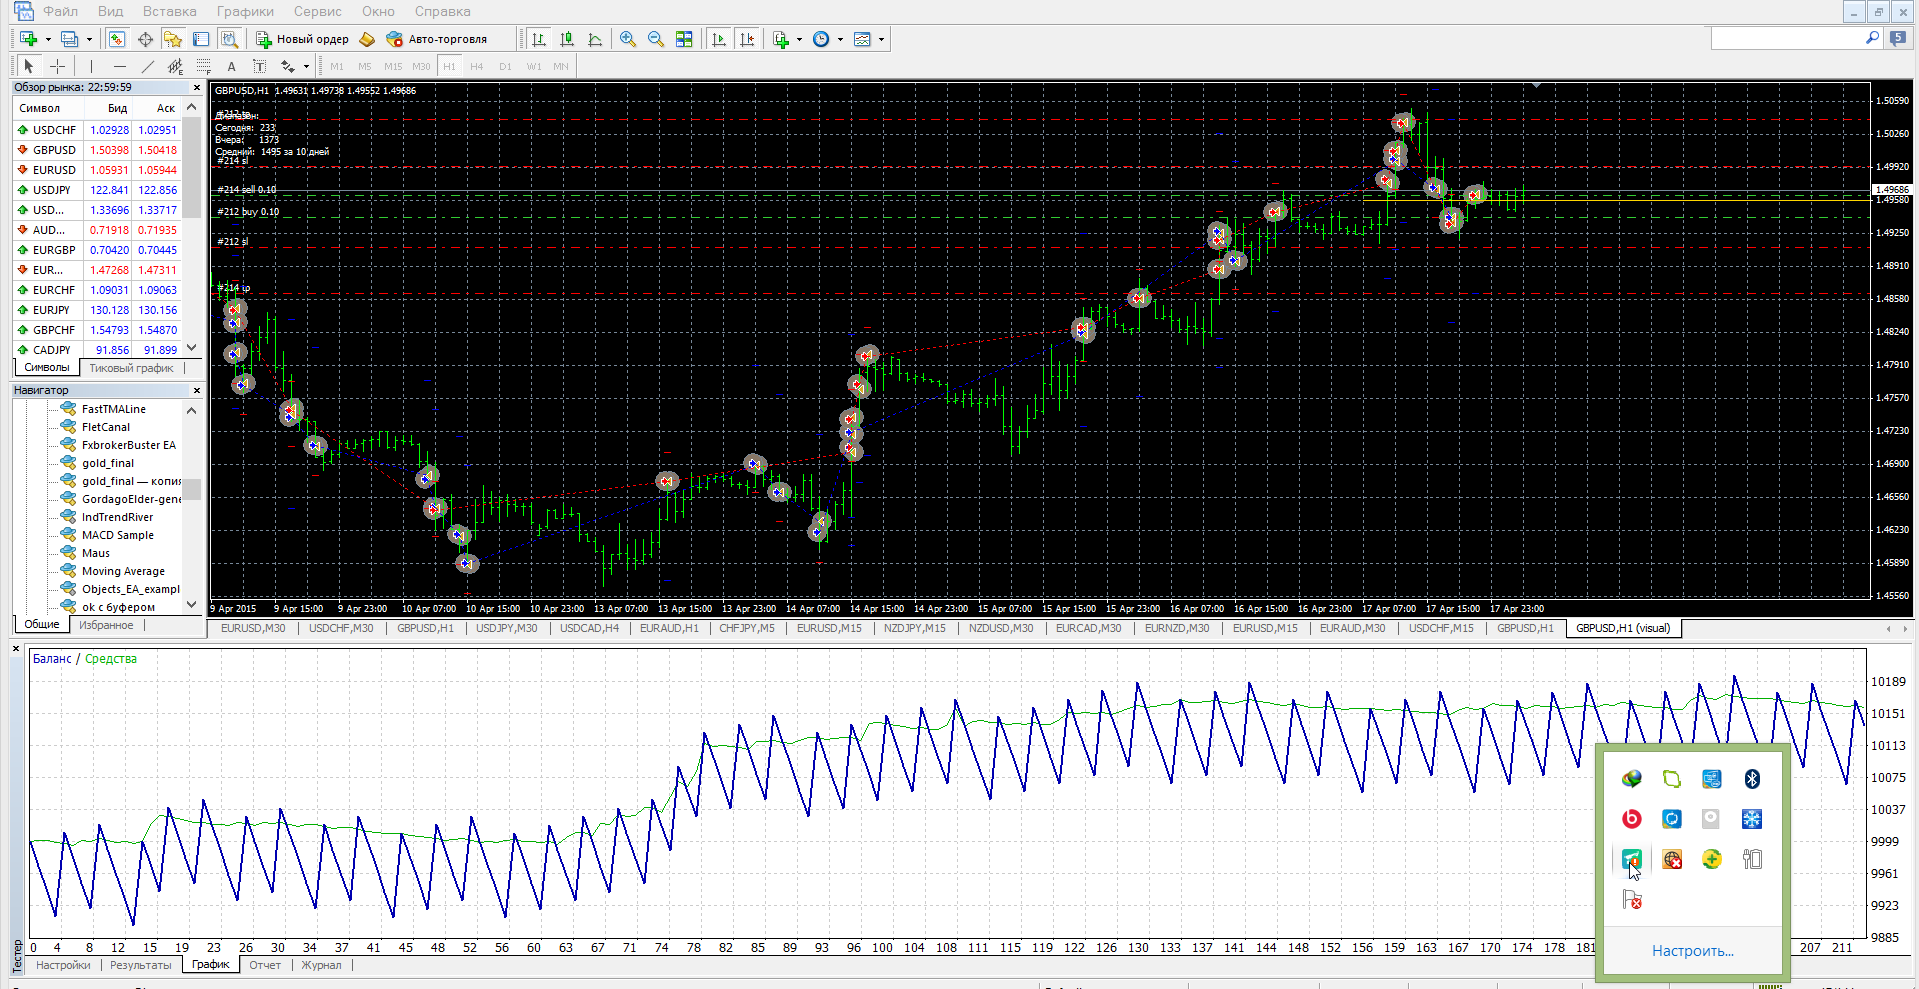The height and width of the screenshot is (989, 1919).
Task: Toggle the Data Window crosshair-circle icon
Action: click(x=145, y=39)
